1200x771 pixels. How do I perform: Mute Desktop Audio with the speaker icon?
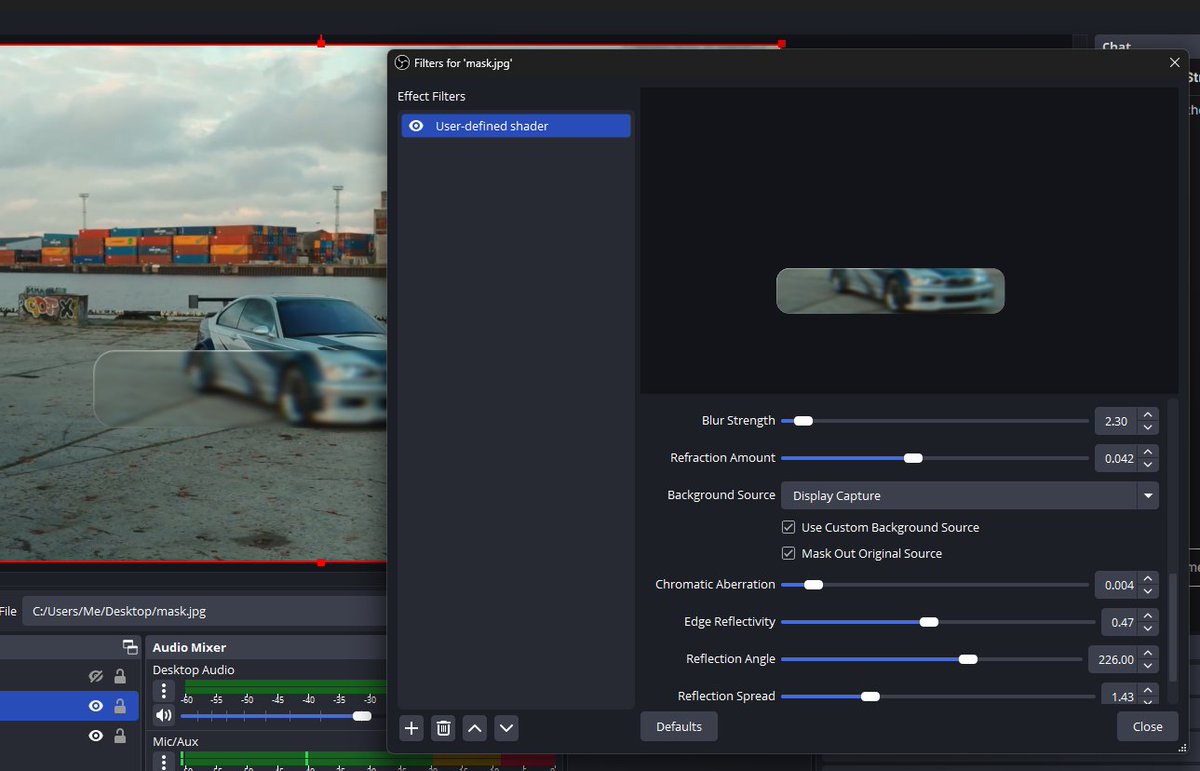click(163, 715)
